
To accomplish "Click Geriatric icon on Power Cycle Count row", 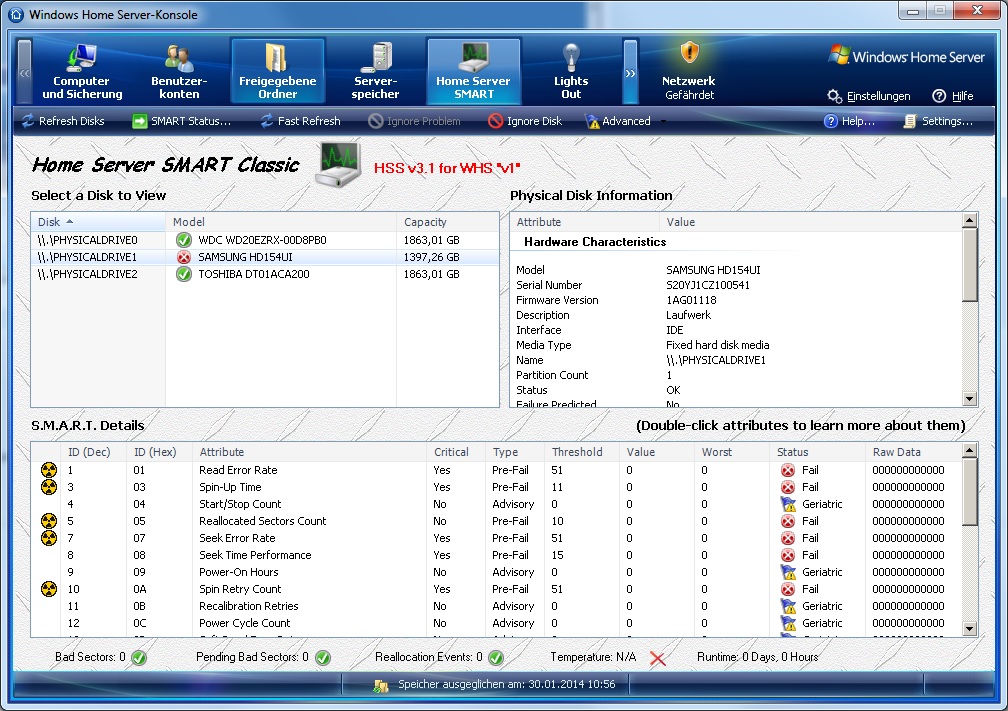I will [x=788, y=623].
